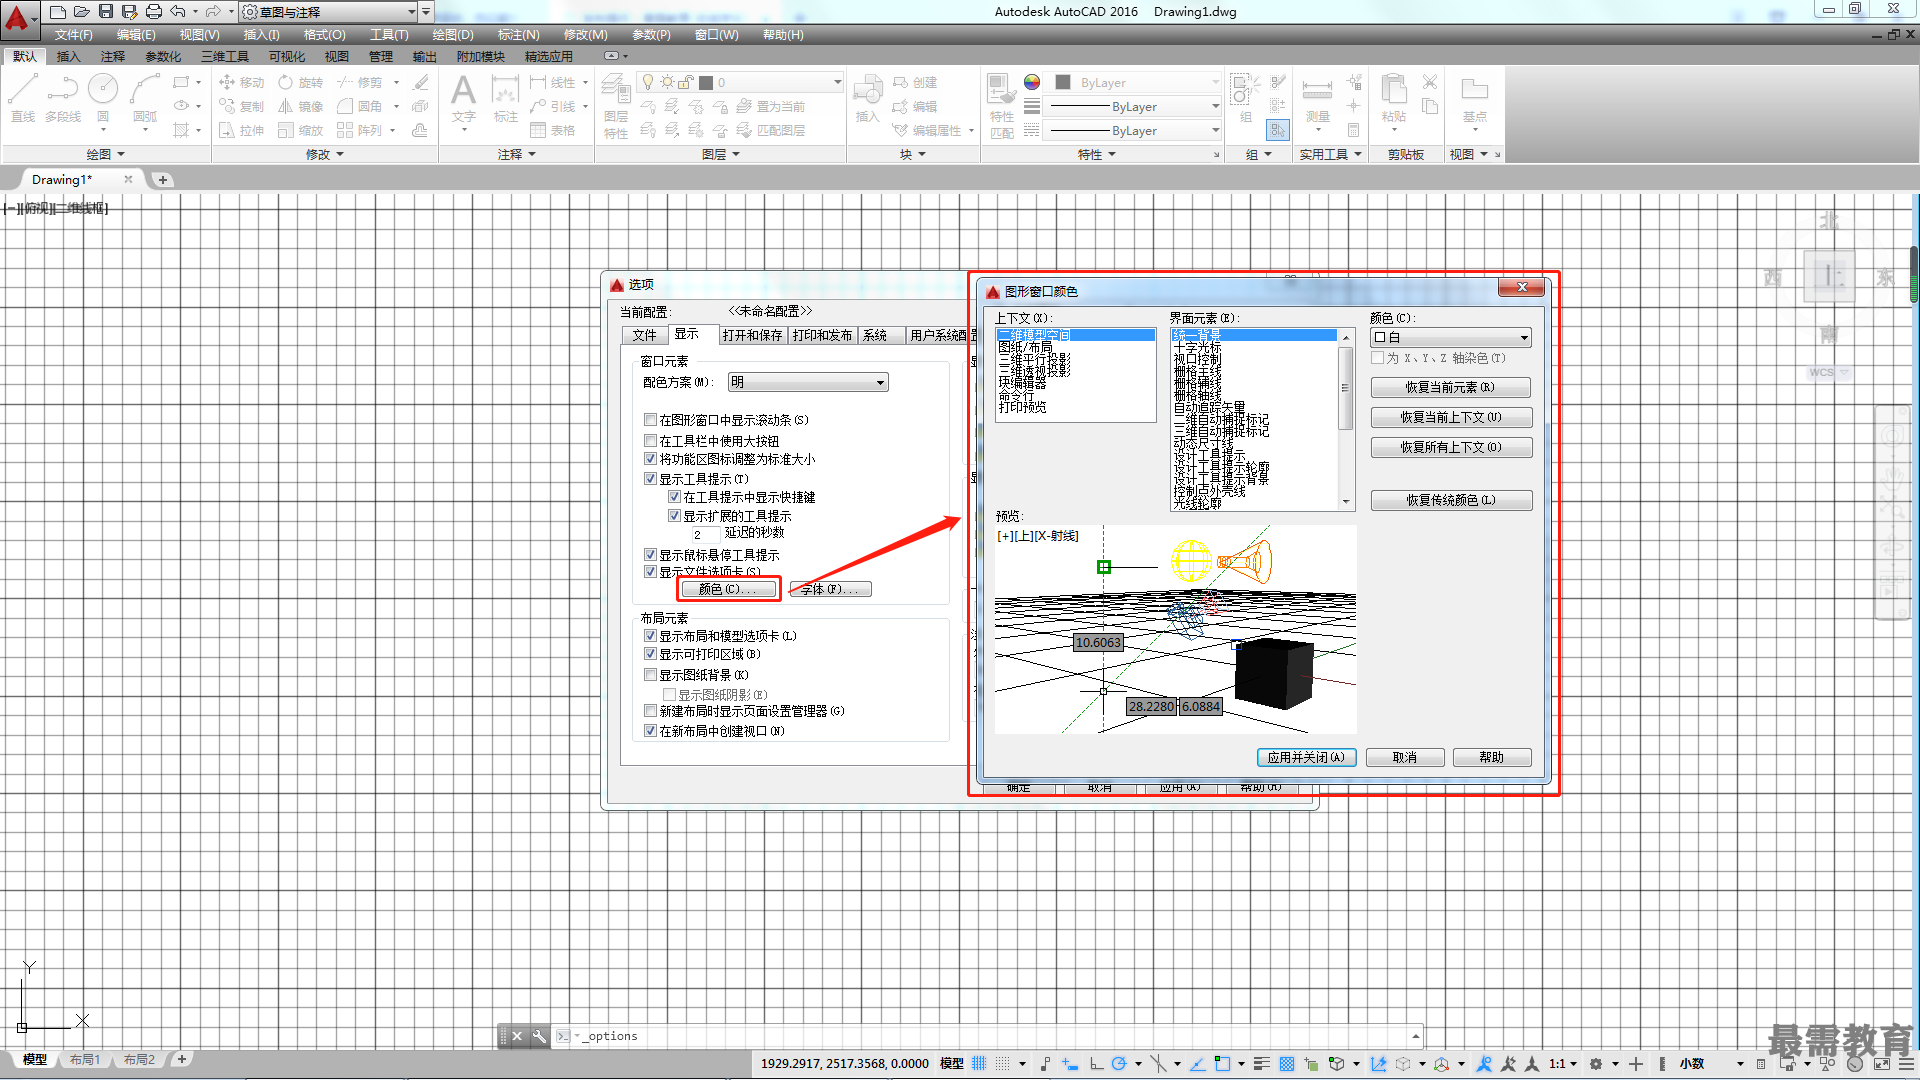1920x1080 pixels.
Task: Toggle '在工具提示中显示快捷键' checkbox
Action: [x=674, y=497]
